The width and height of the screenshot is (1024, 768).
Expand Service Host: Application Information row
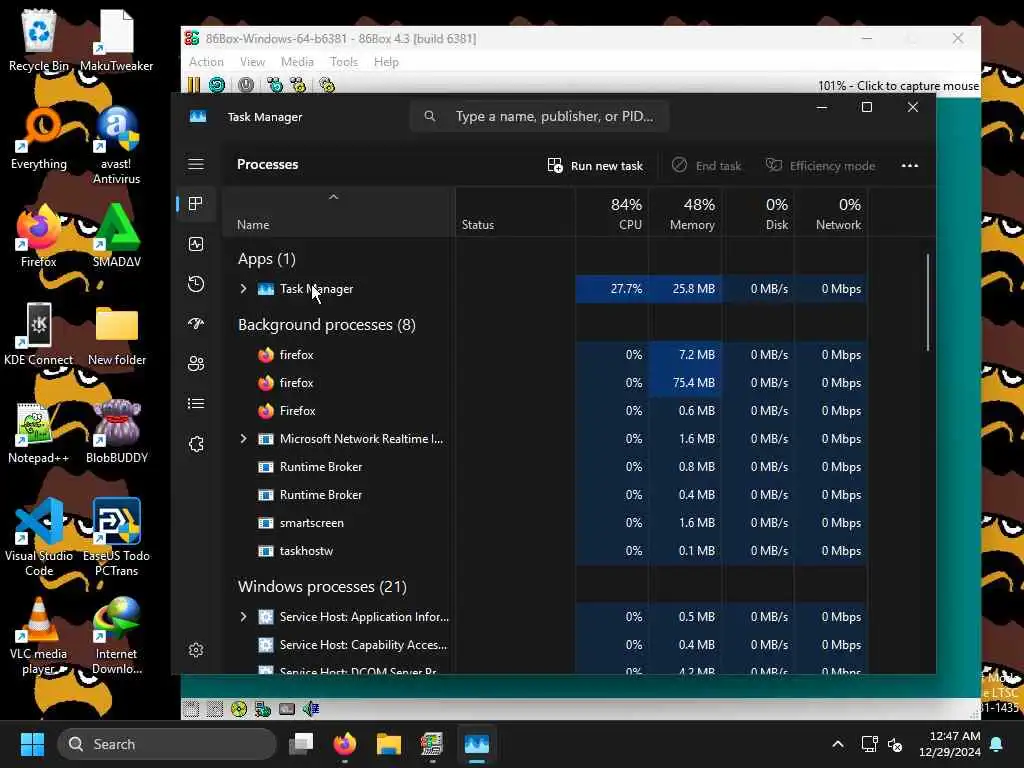[244, 616]
